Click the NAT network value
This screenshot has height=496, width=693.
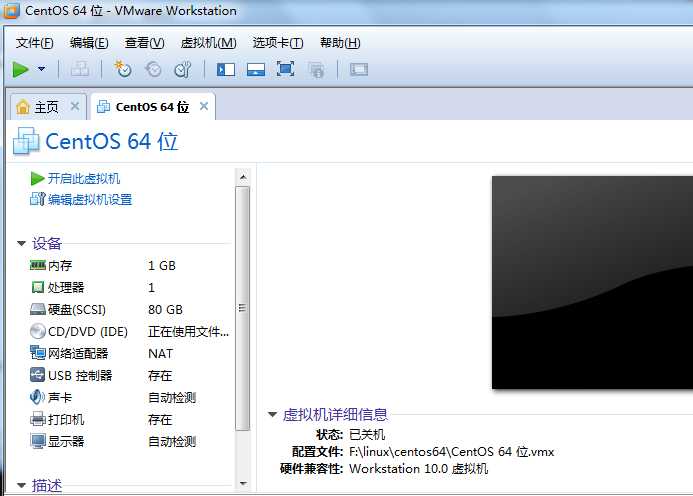click(x=160, y=354)
